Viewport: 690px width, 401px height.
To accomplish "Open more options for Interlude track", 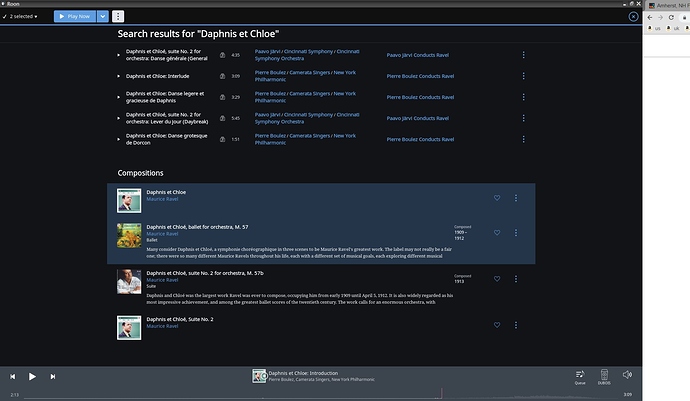I will (523, 76).
